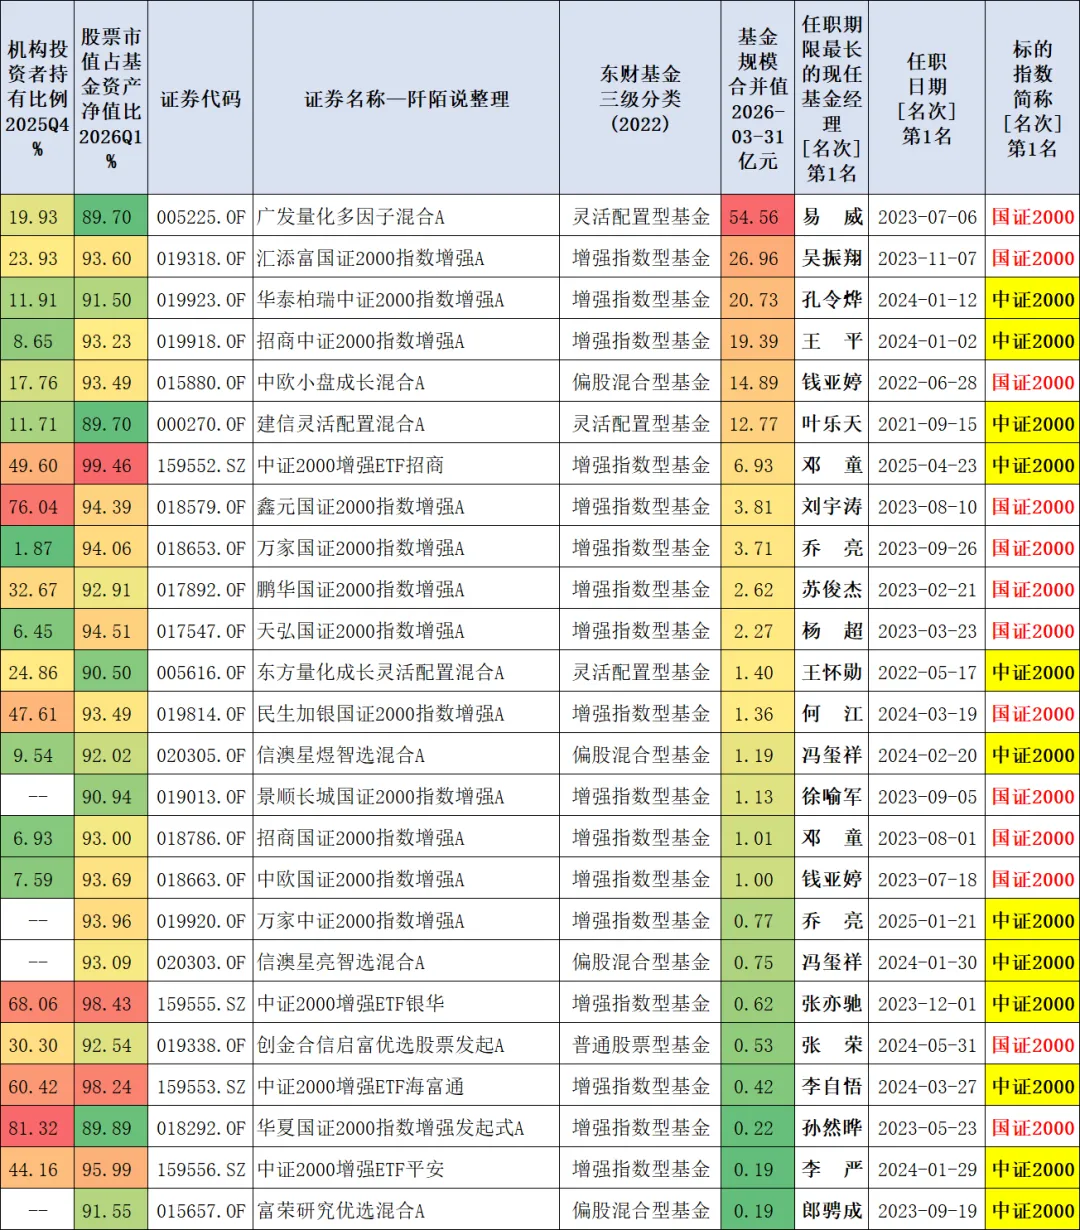Click fund size value 26.96
1080x1230 pixels.
[x=756, y=258]
